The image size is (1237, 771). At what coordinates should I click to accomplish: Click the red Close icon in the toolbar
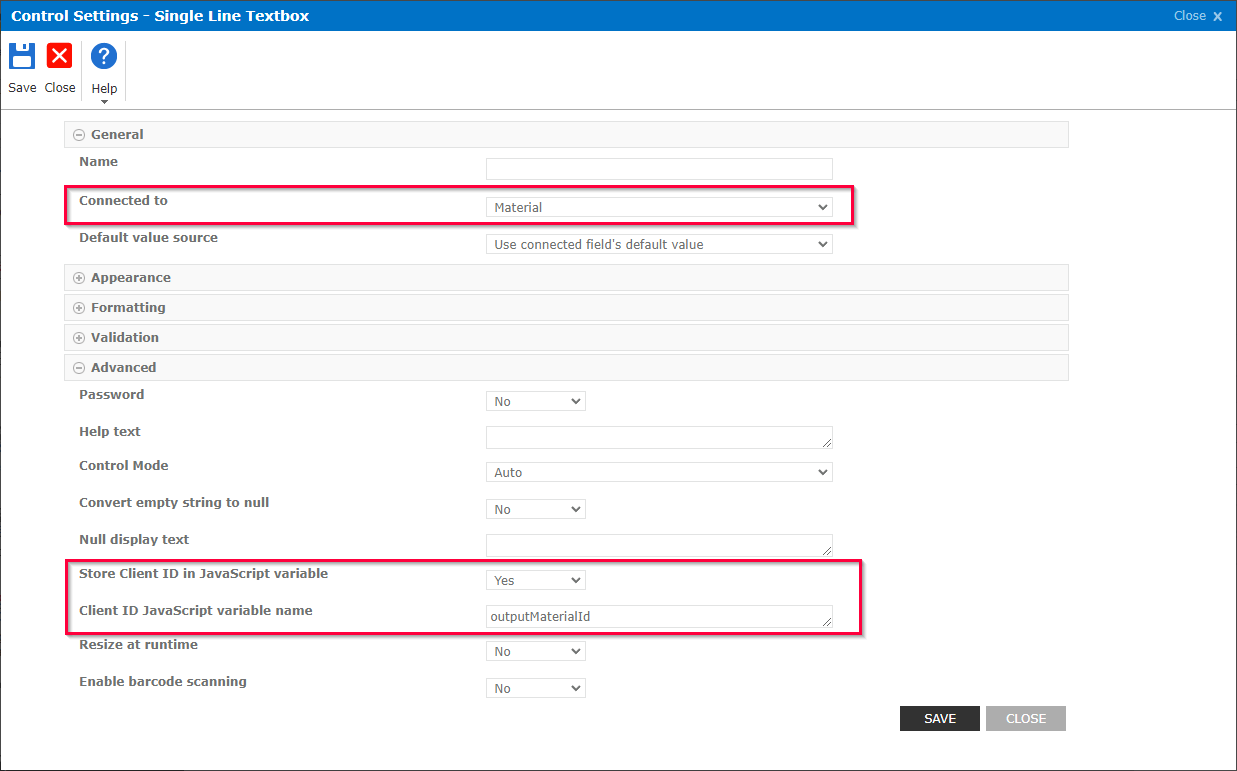59,57
